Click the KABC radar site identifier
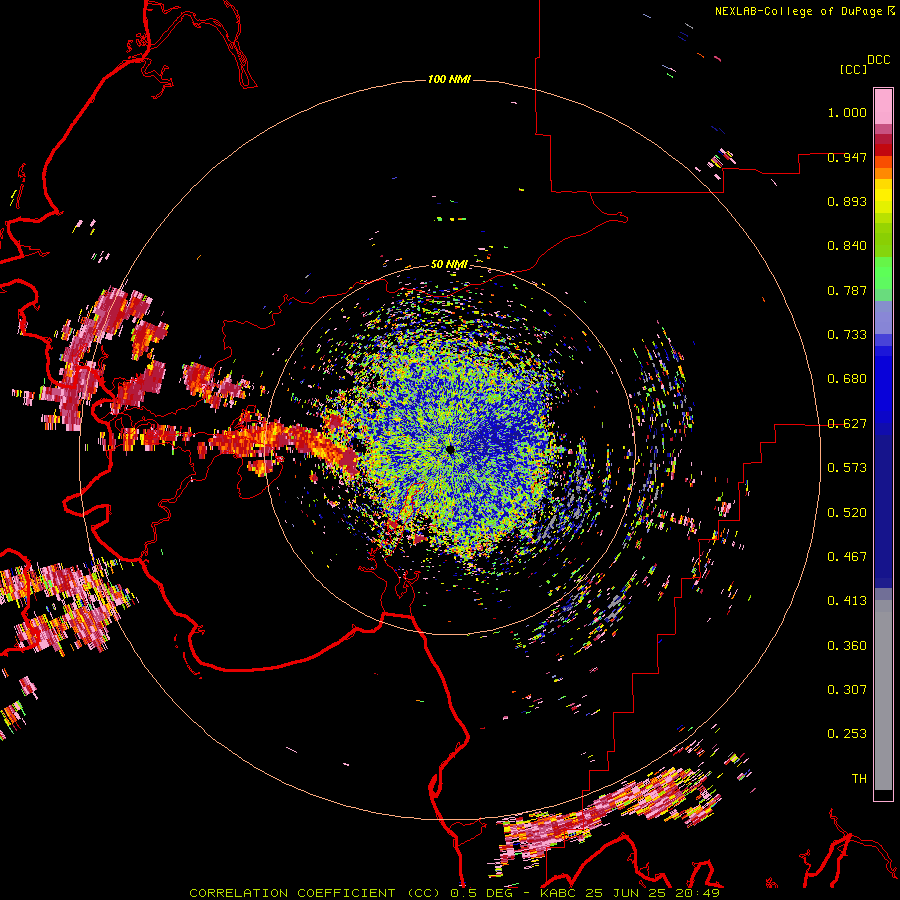 click(560, 893)
